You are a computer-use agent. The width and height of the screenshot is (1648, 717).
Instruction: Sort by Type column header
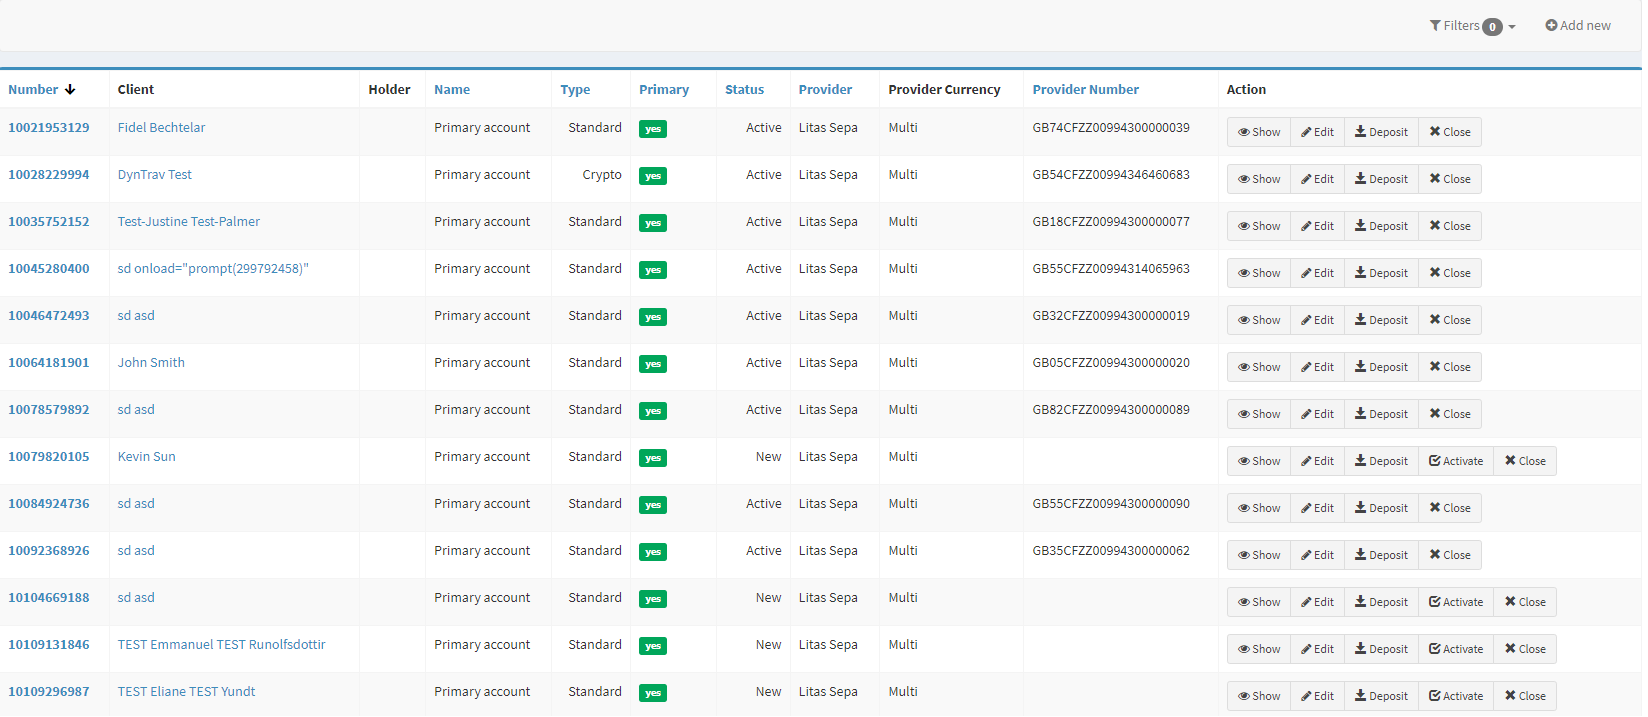point(575,90)
